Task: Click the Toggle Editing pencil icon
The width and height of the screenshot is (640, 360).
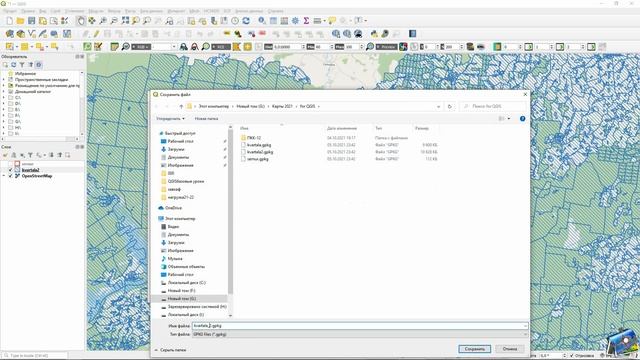Action: (x=96, y=34)
